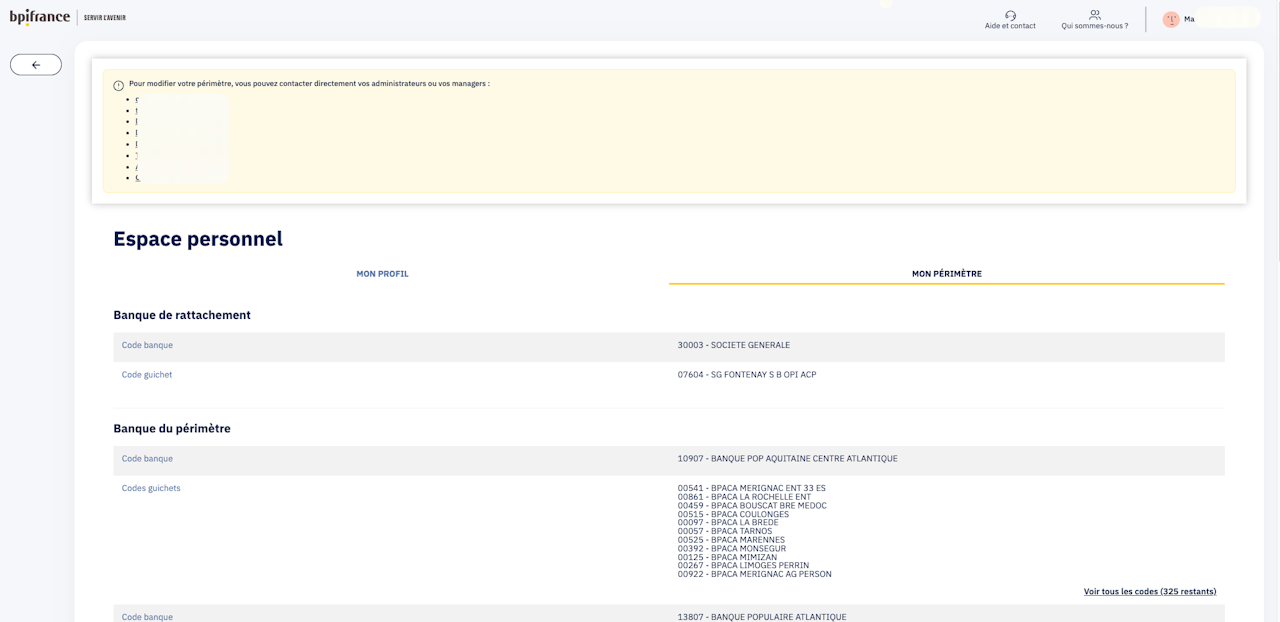Click the 07604 - SG FONTENAY S B OPI ACP value
1280x622 pixels.
746,375
